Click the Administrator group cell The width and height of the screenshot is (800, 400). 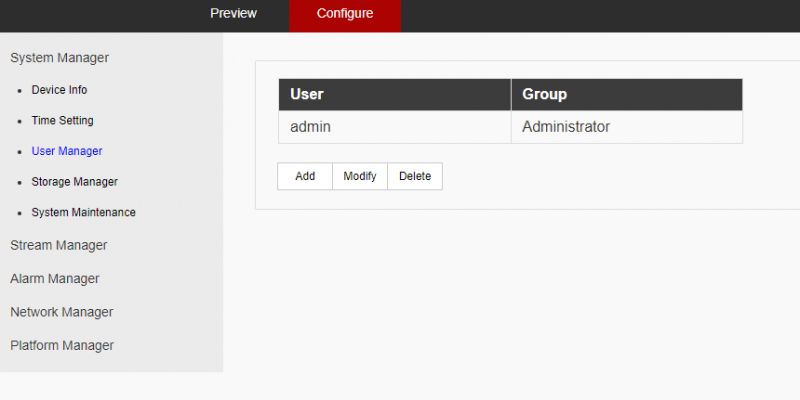(626, 127)
